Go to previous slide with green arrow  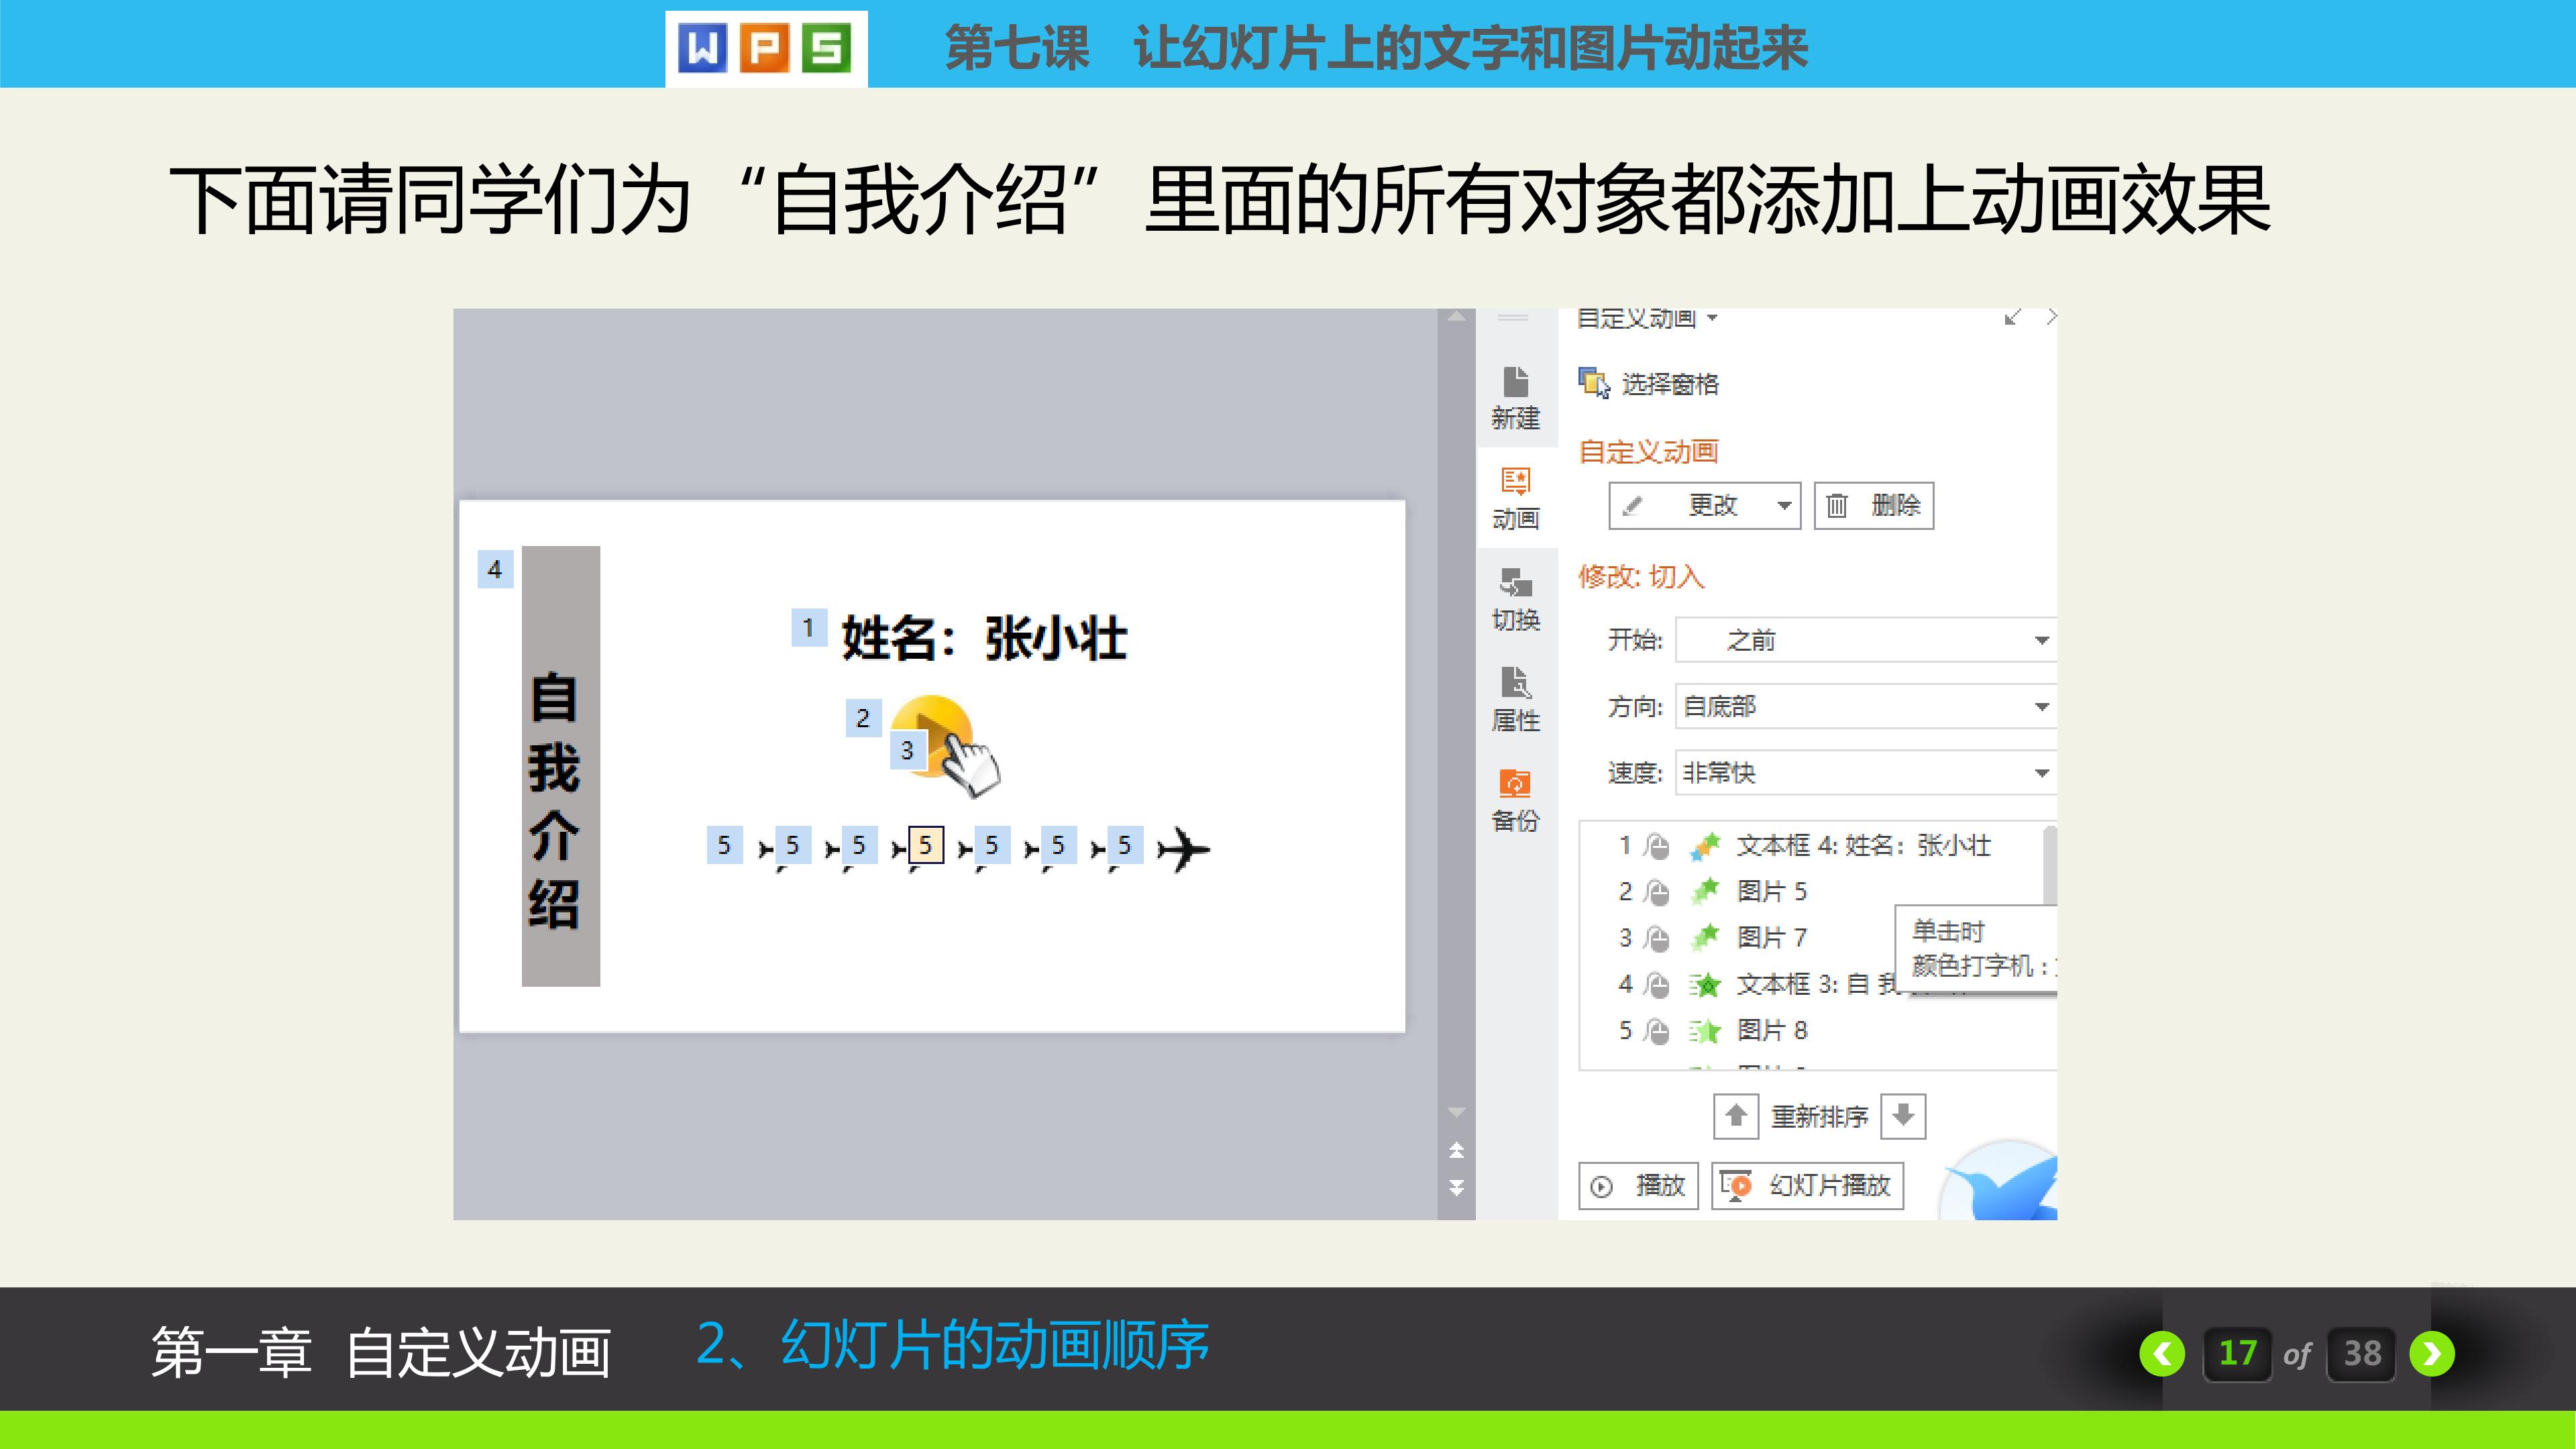(2162, 1353)
